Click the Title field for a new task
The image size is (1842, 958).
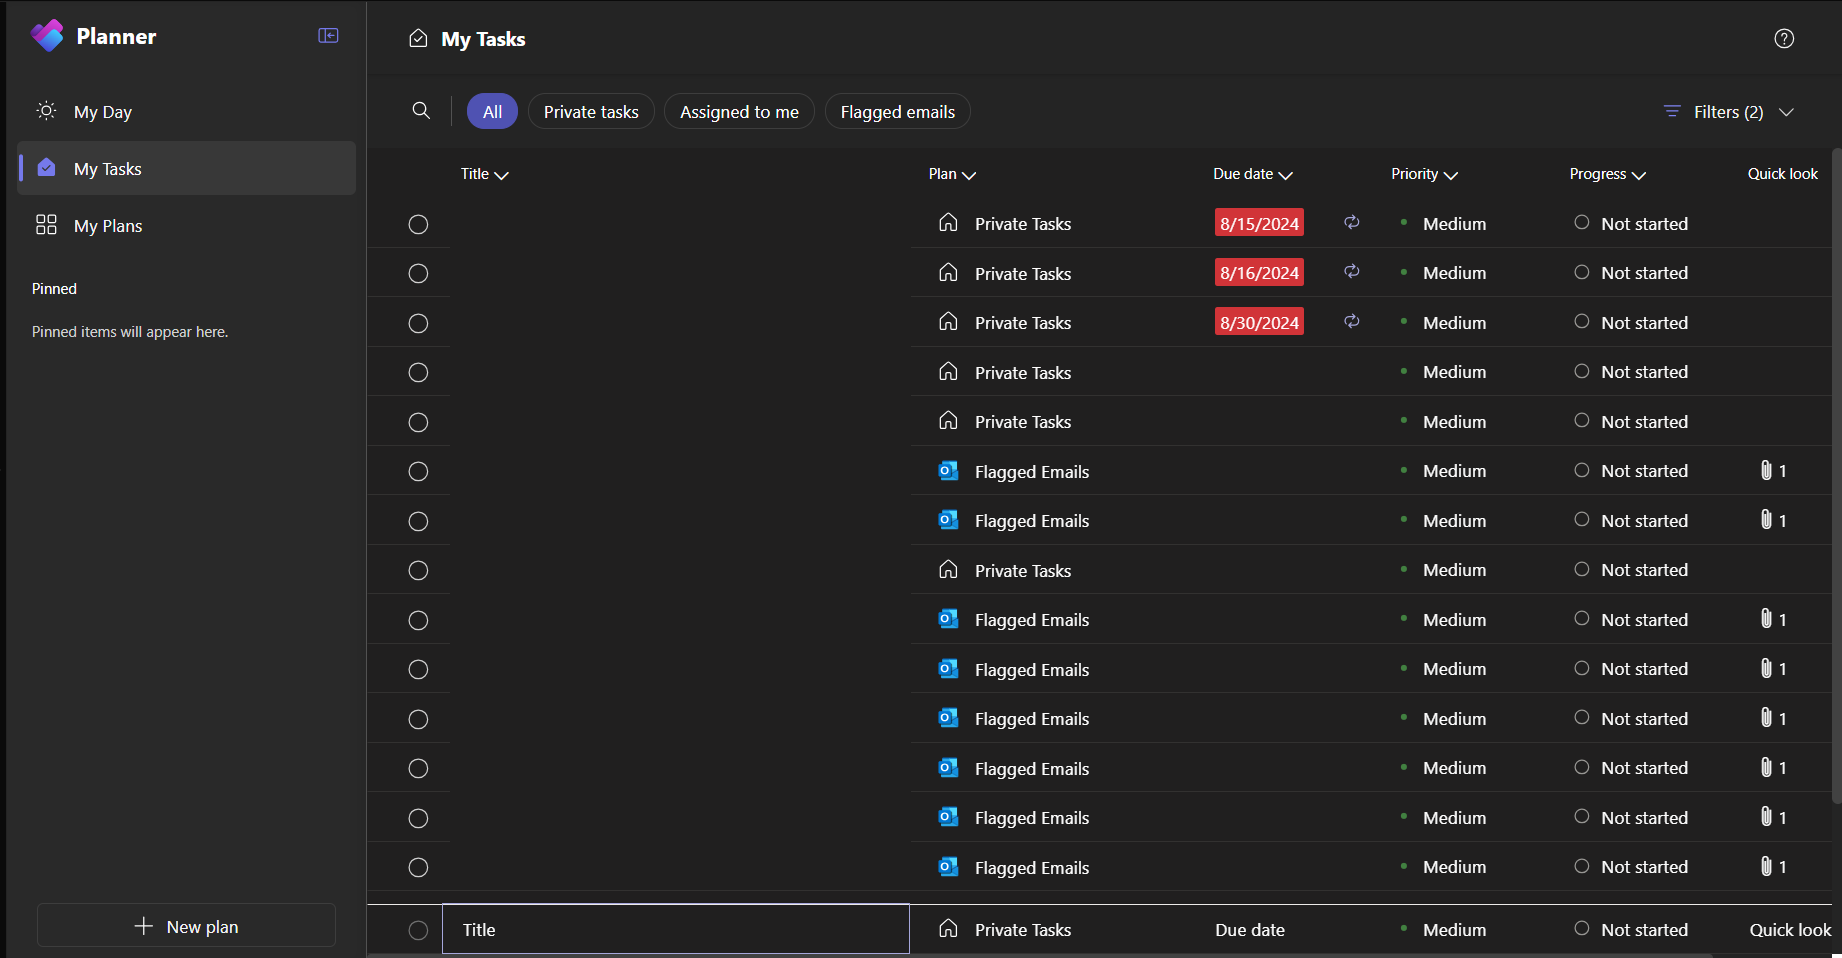click(676, 930)
